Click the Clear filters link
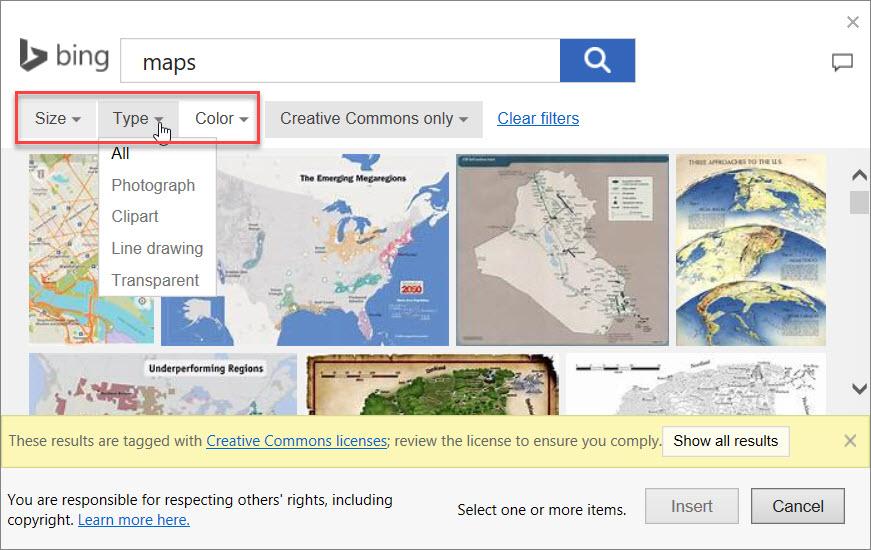The image size is (871, 550). pyautogui.click(x=538, y=119)
